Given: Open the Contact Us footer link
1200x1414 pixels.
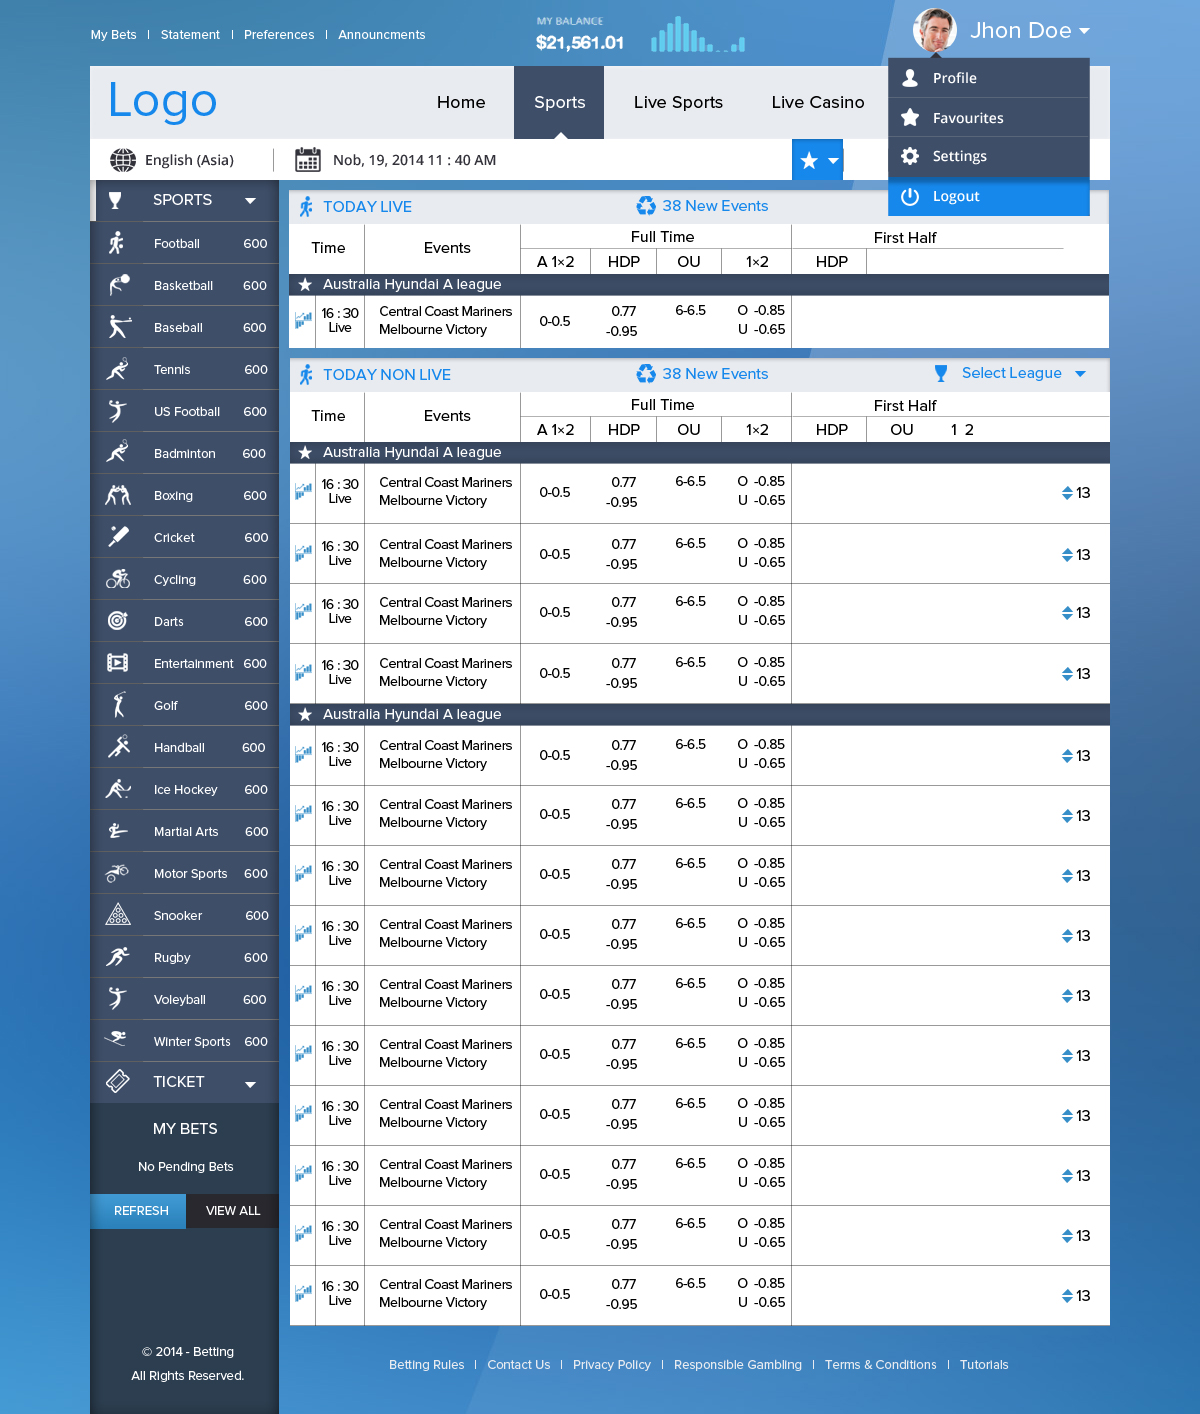Looking at the screenshot, I should click(518, 1365).
